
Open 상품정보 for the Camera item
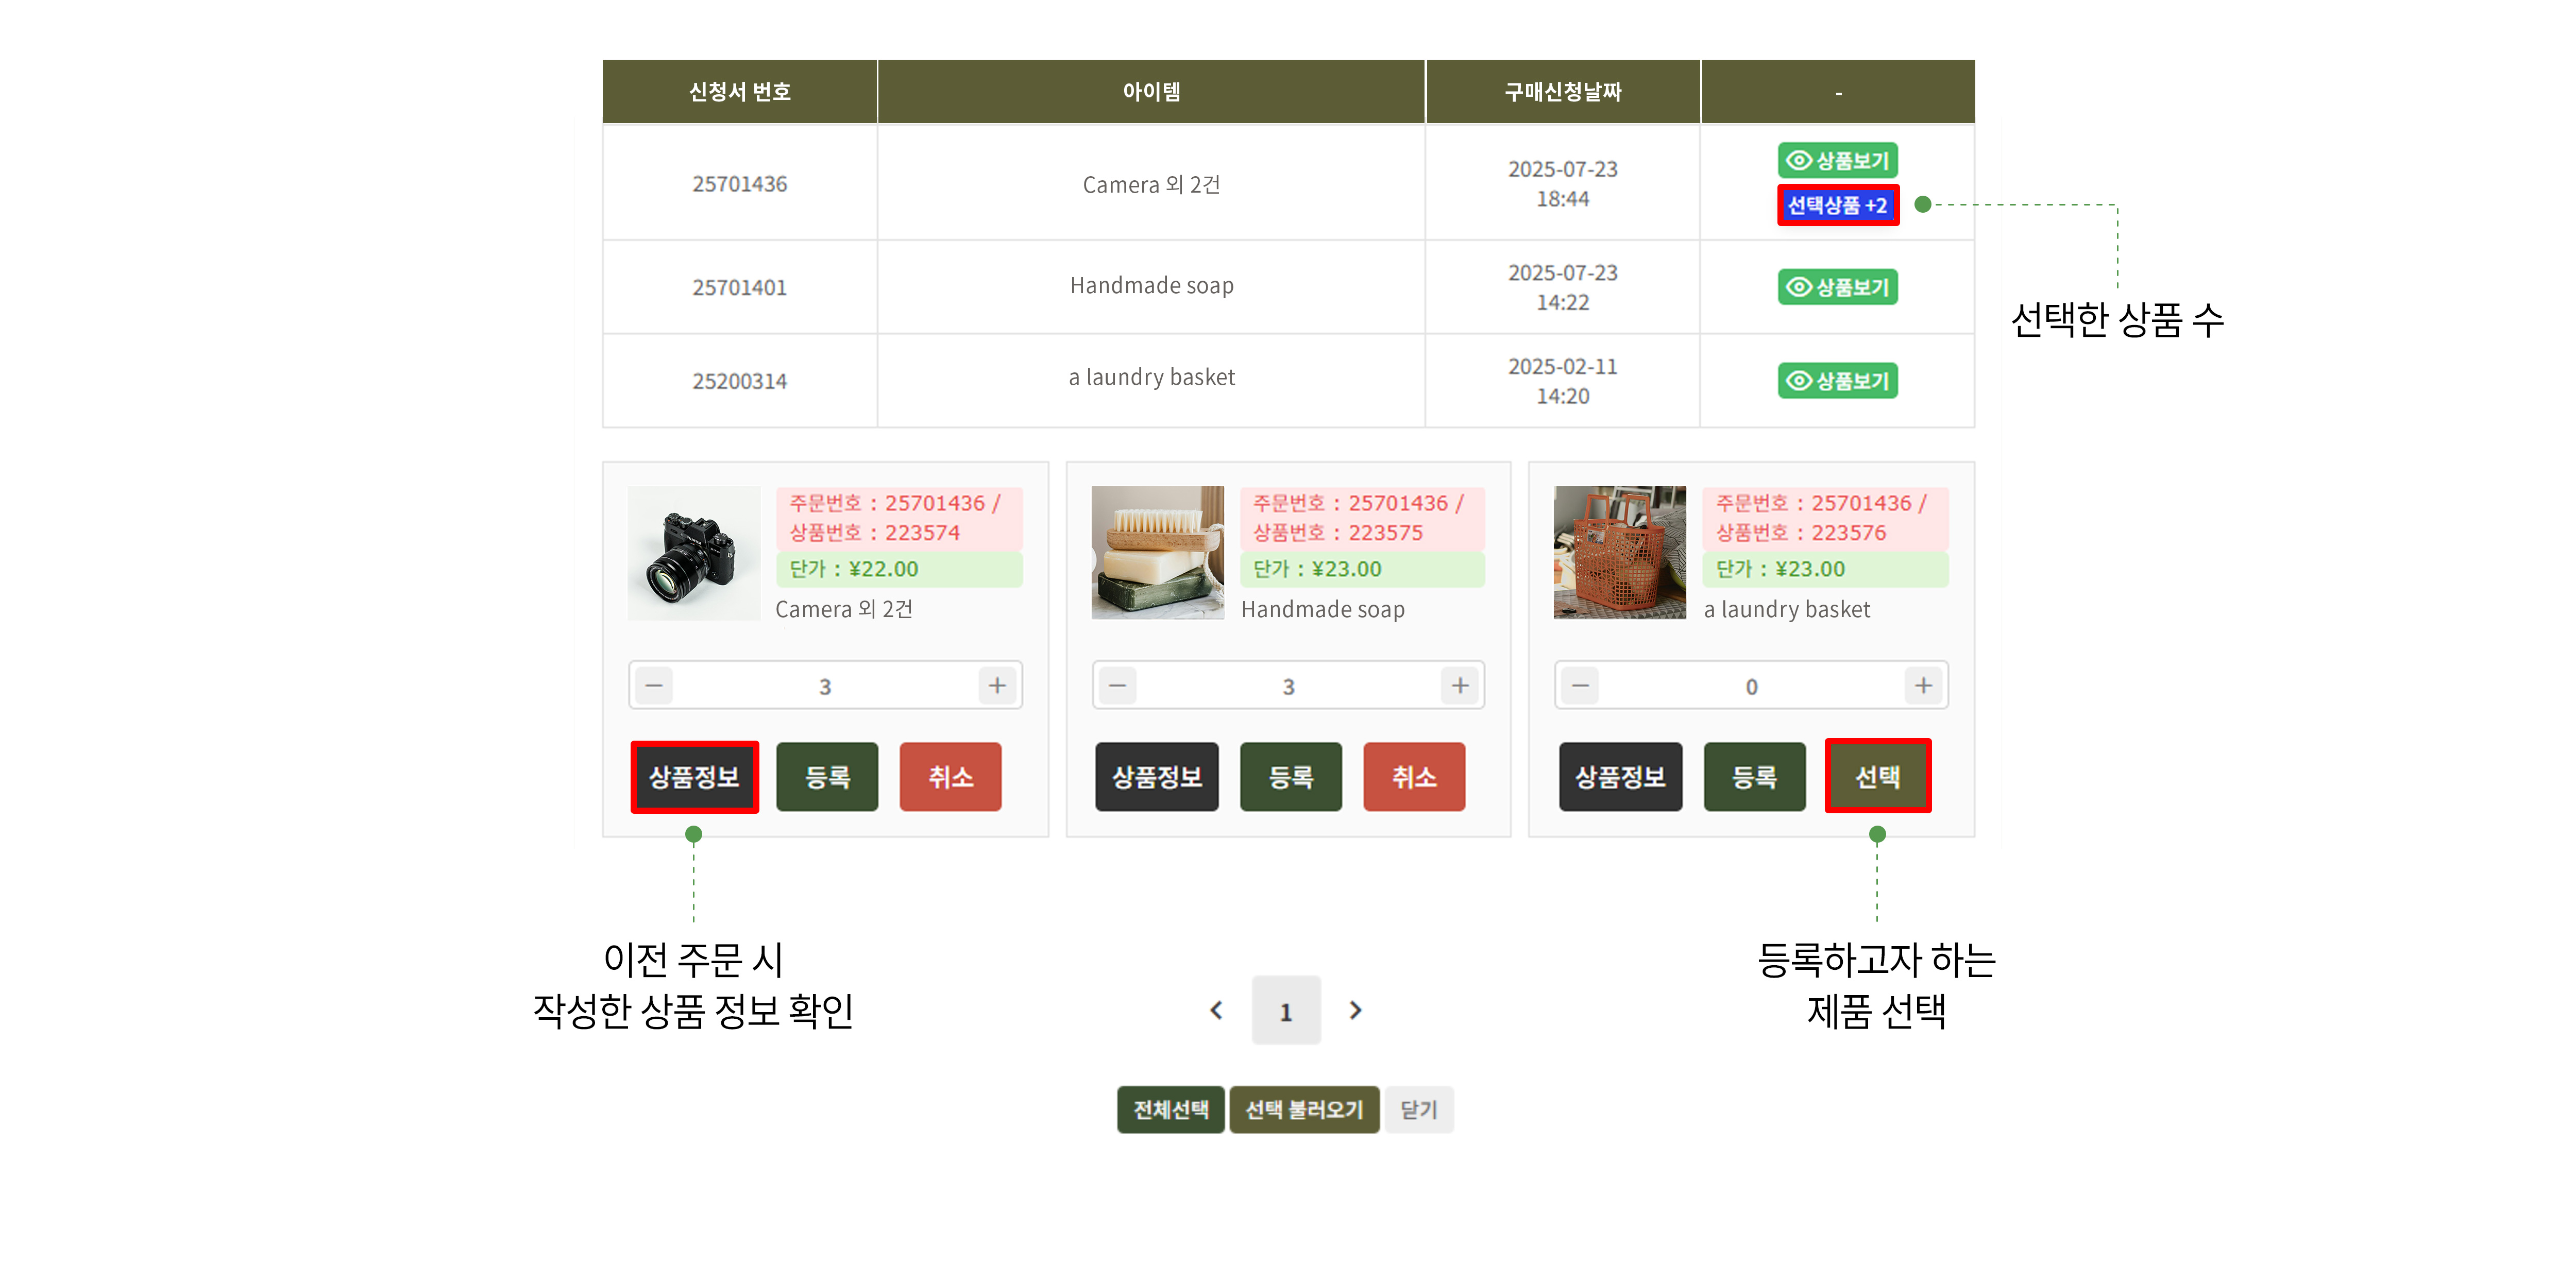(694, 777)
